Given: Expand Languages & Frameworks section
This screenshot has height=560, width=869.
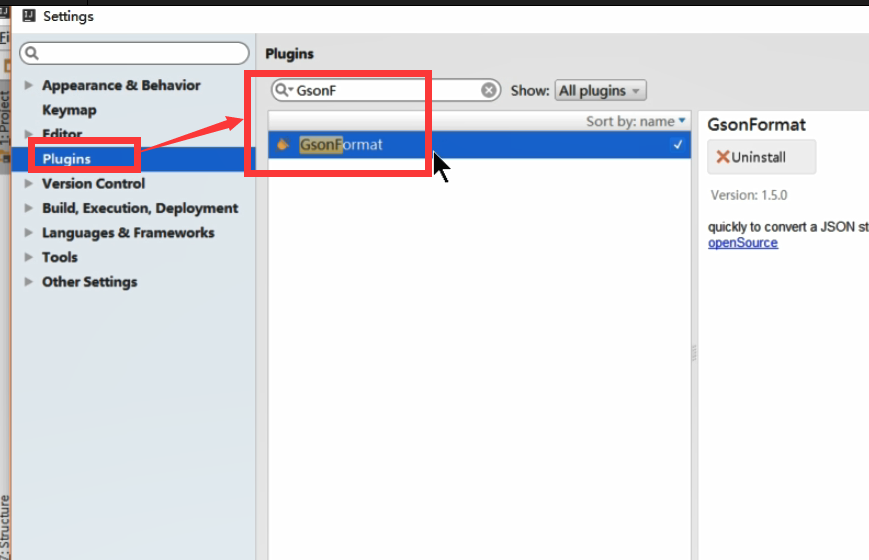Looking at the screenshot, I should 29,232.
